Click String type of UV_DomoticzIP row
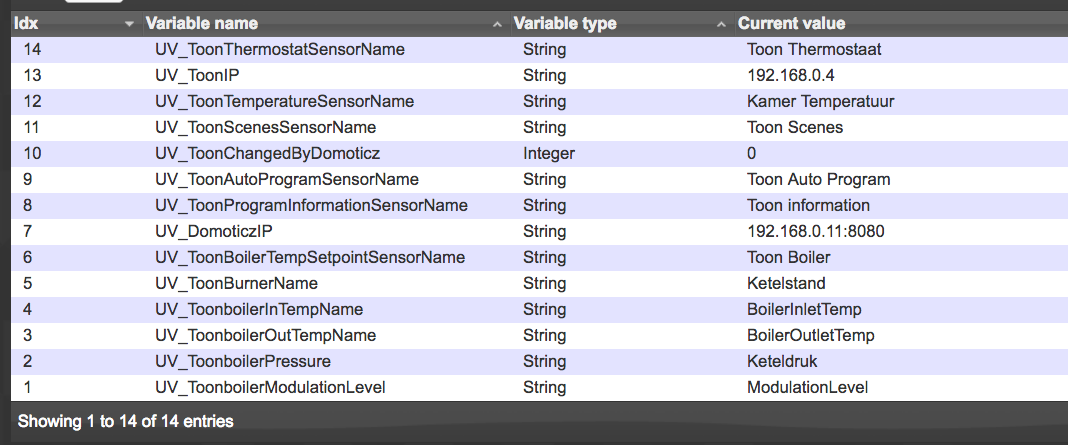The width and height of the screenshot is (1068, 445). (544, 232)
